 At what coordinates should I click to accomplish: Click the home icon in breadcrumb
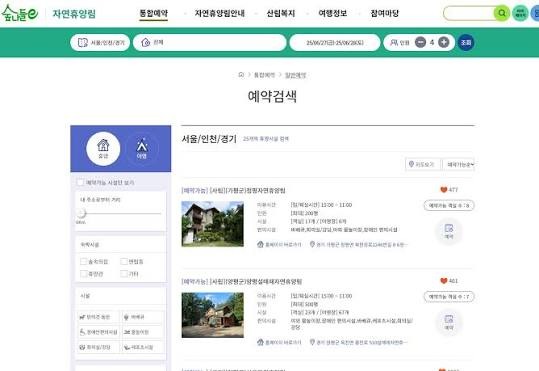(x=241, y=75)
